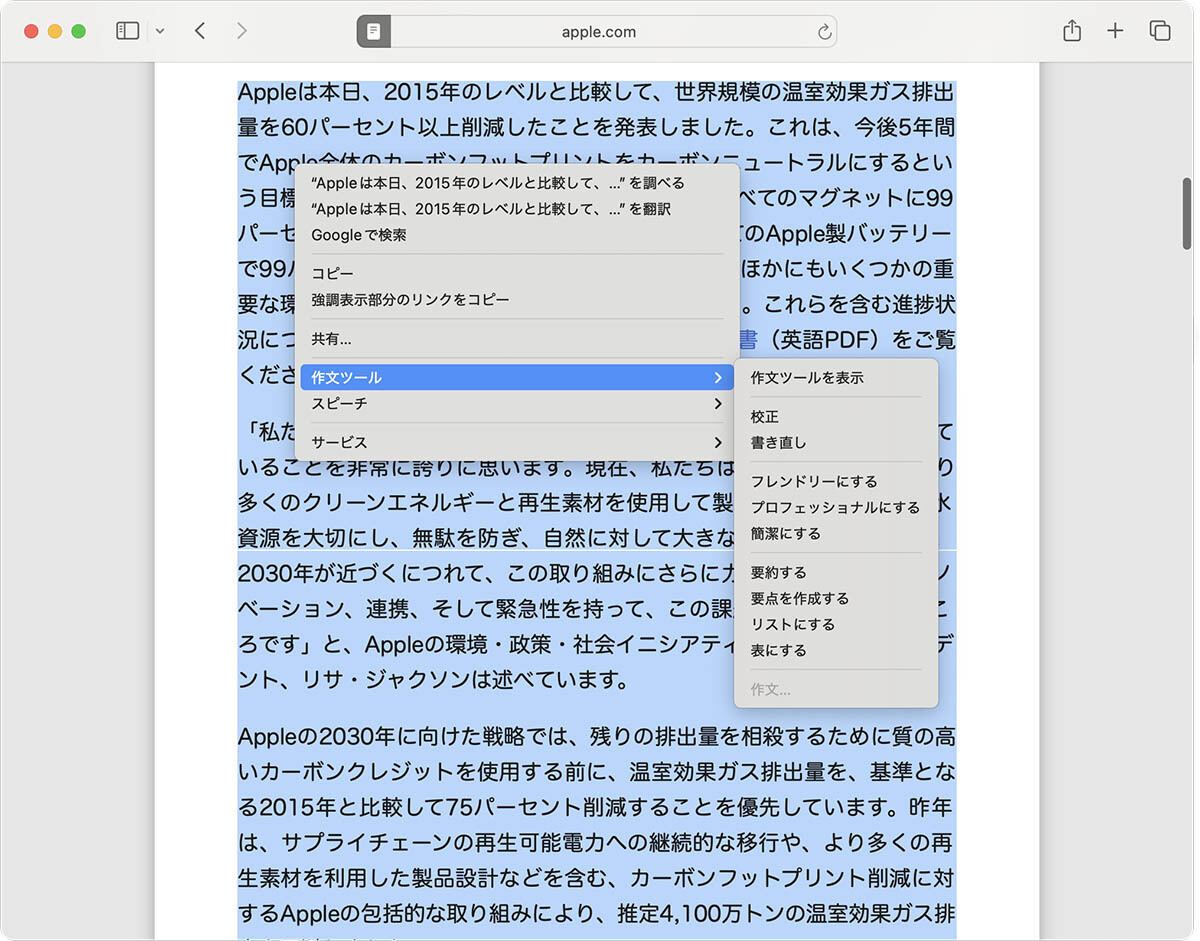Choose フレンドリーにする option

836,481
